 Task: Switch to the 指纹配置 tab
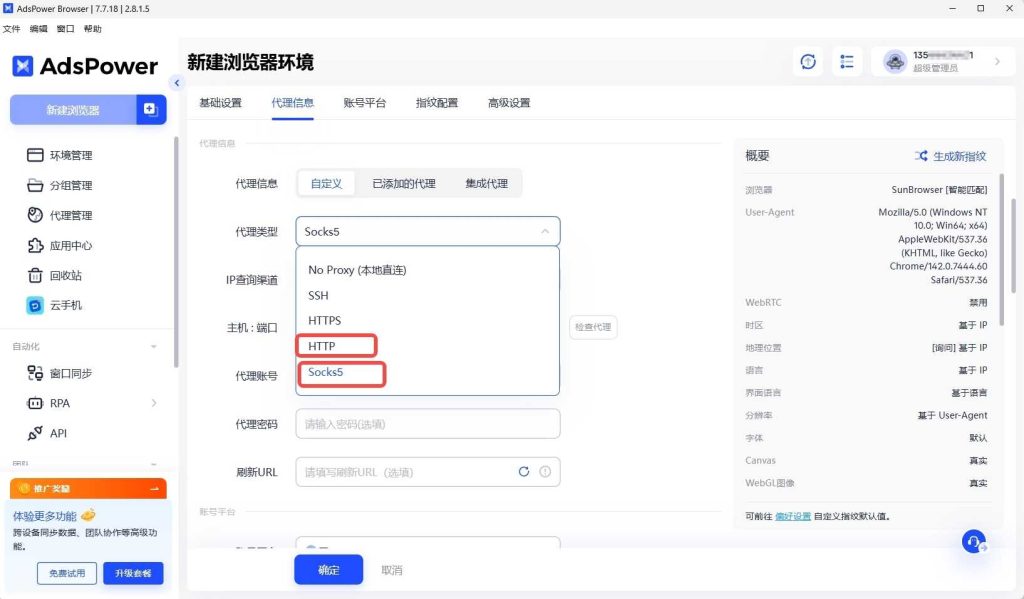437,103
